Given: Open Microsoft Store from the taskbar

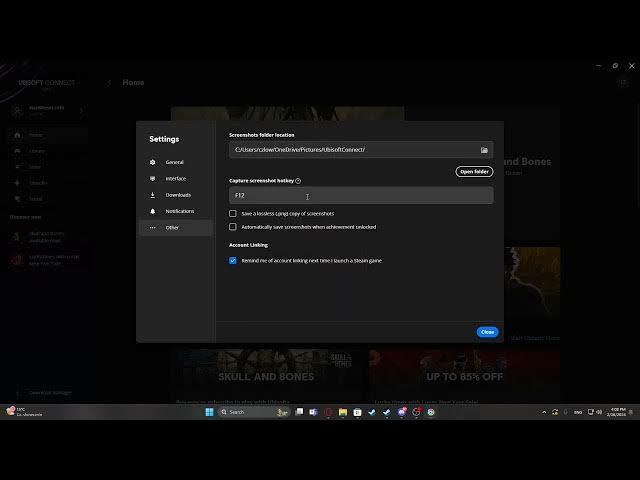Looking at the screenshot, I should click(x=358, y=412).
